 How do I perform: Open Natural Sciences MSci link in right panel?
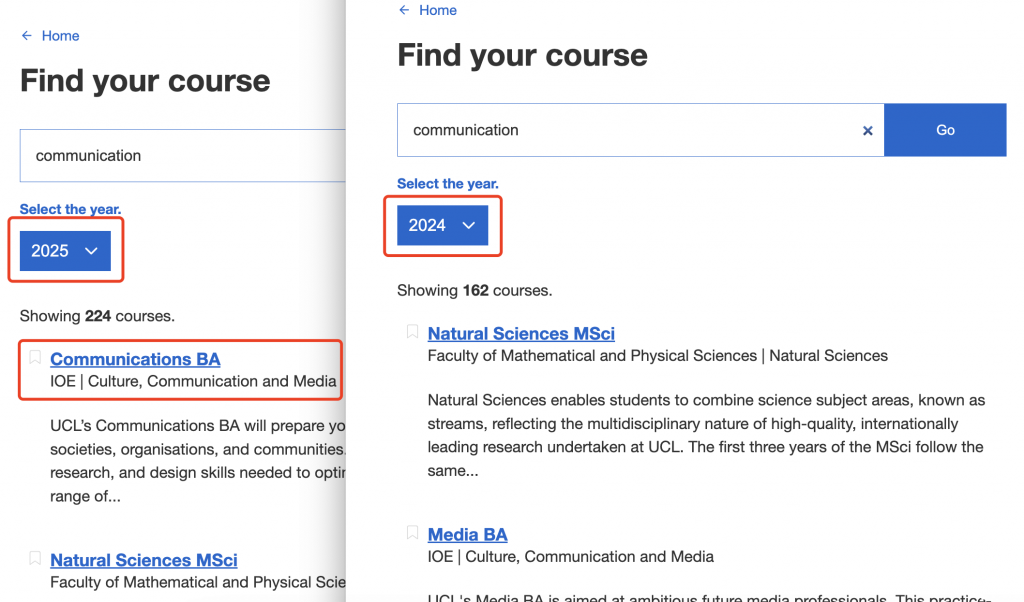coord(521,334)
